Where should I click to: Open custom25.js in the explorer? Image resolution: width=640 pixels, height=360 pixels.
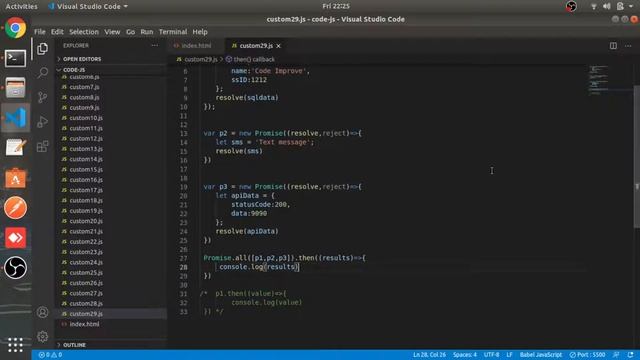(86, 273)
